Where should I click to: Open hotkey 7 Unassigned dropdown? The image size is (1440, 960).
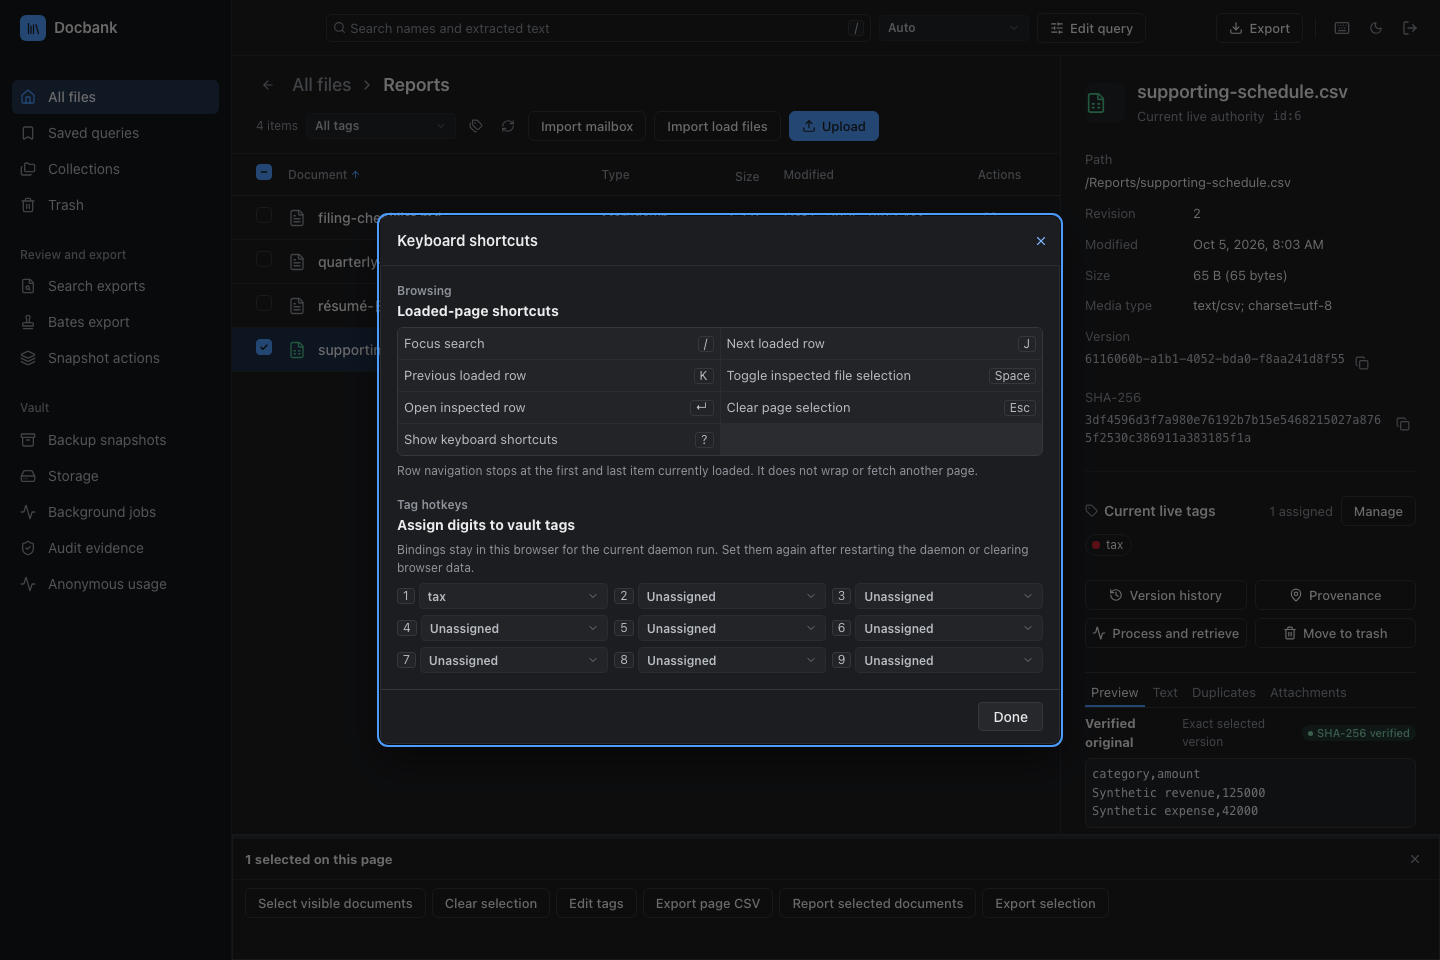(x=513, y=660)
